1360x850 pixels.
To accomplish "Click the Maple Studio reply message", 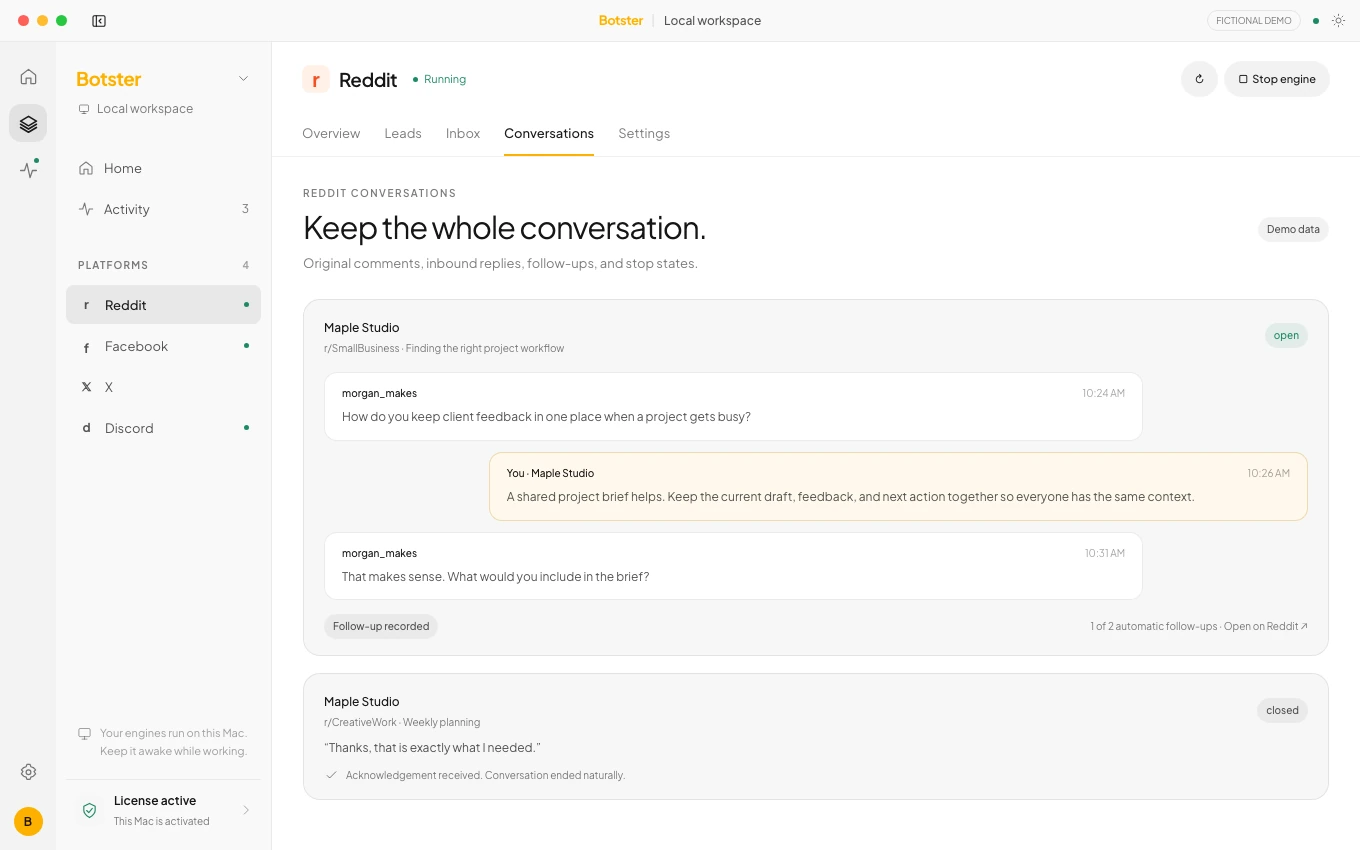I will click(x=898, y=486).
